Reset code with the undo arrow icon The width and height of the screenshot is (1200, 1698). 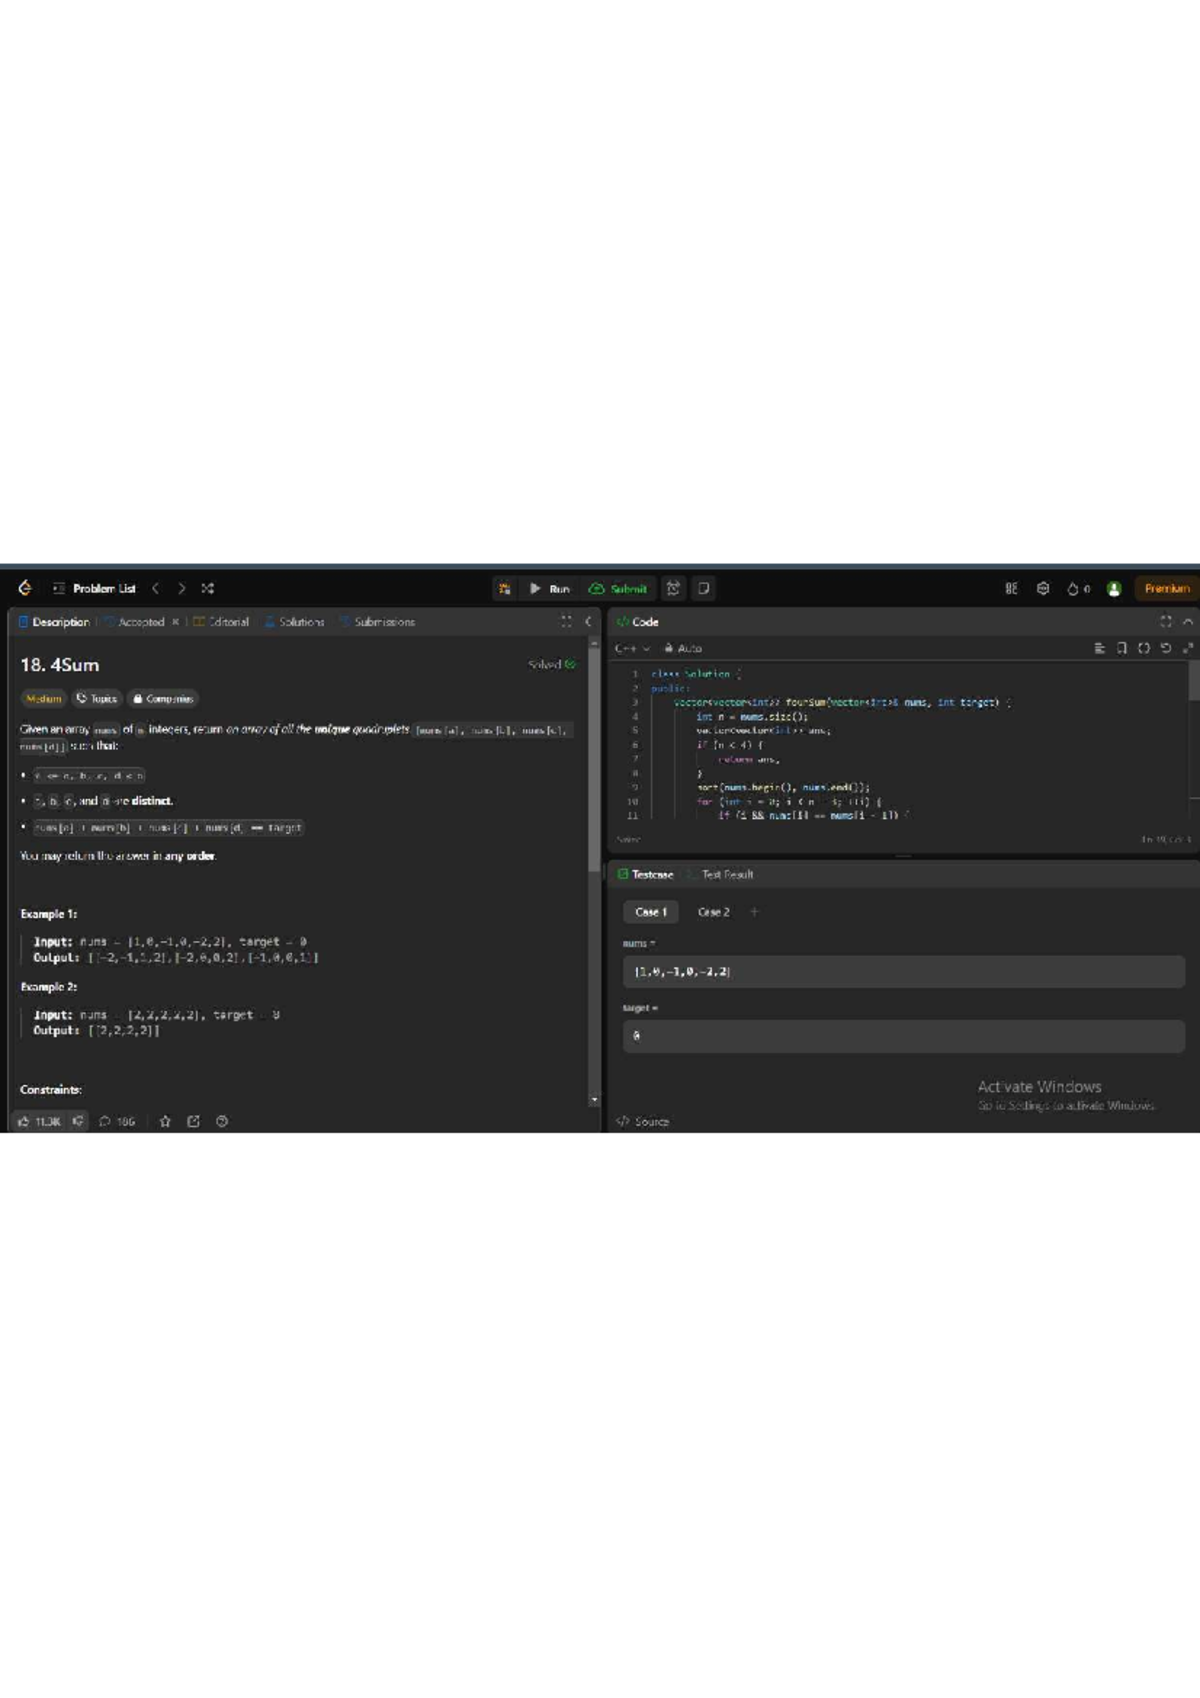1165,648
